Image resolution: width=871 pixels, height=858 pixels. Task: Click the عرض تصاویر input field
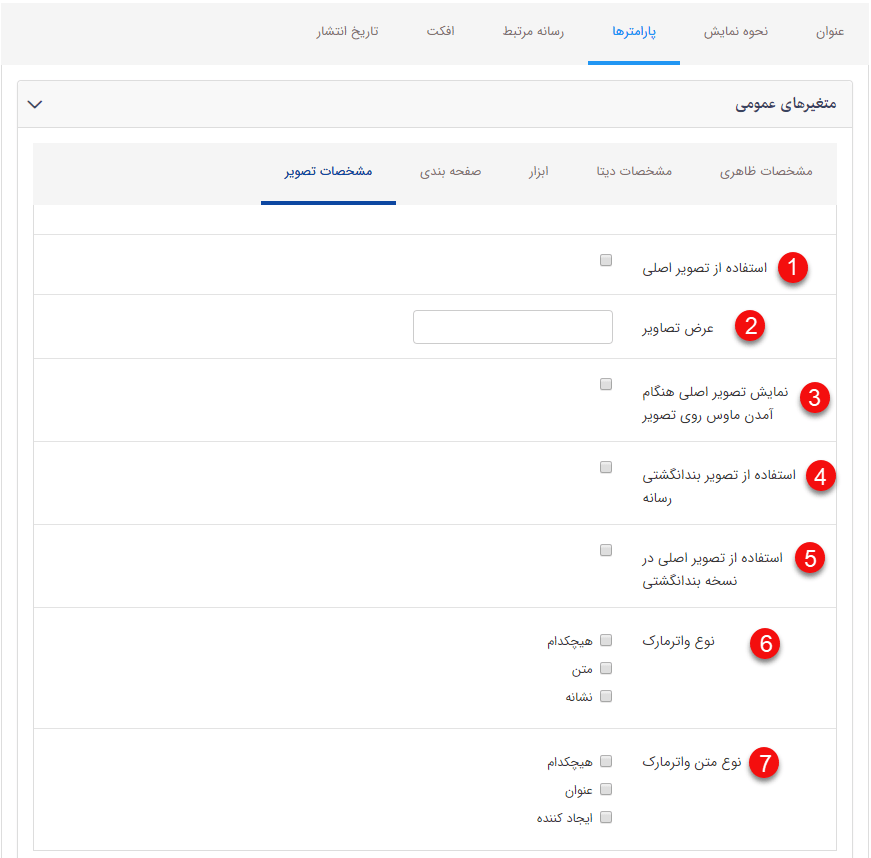point(512,326)
